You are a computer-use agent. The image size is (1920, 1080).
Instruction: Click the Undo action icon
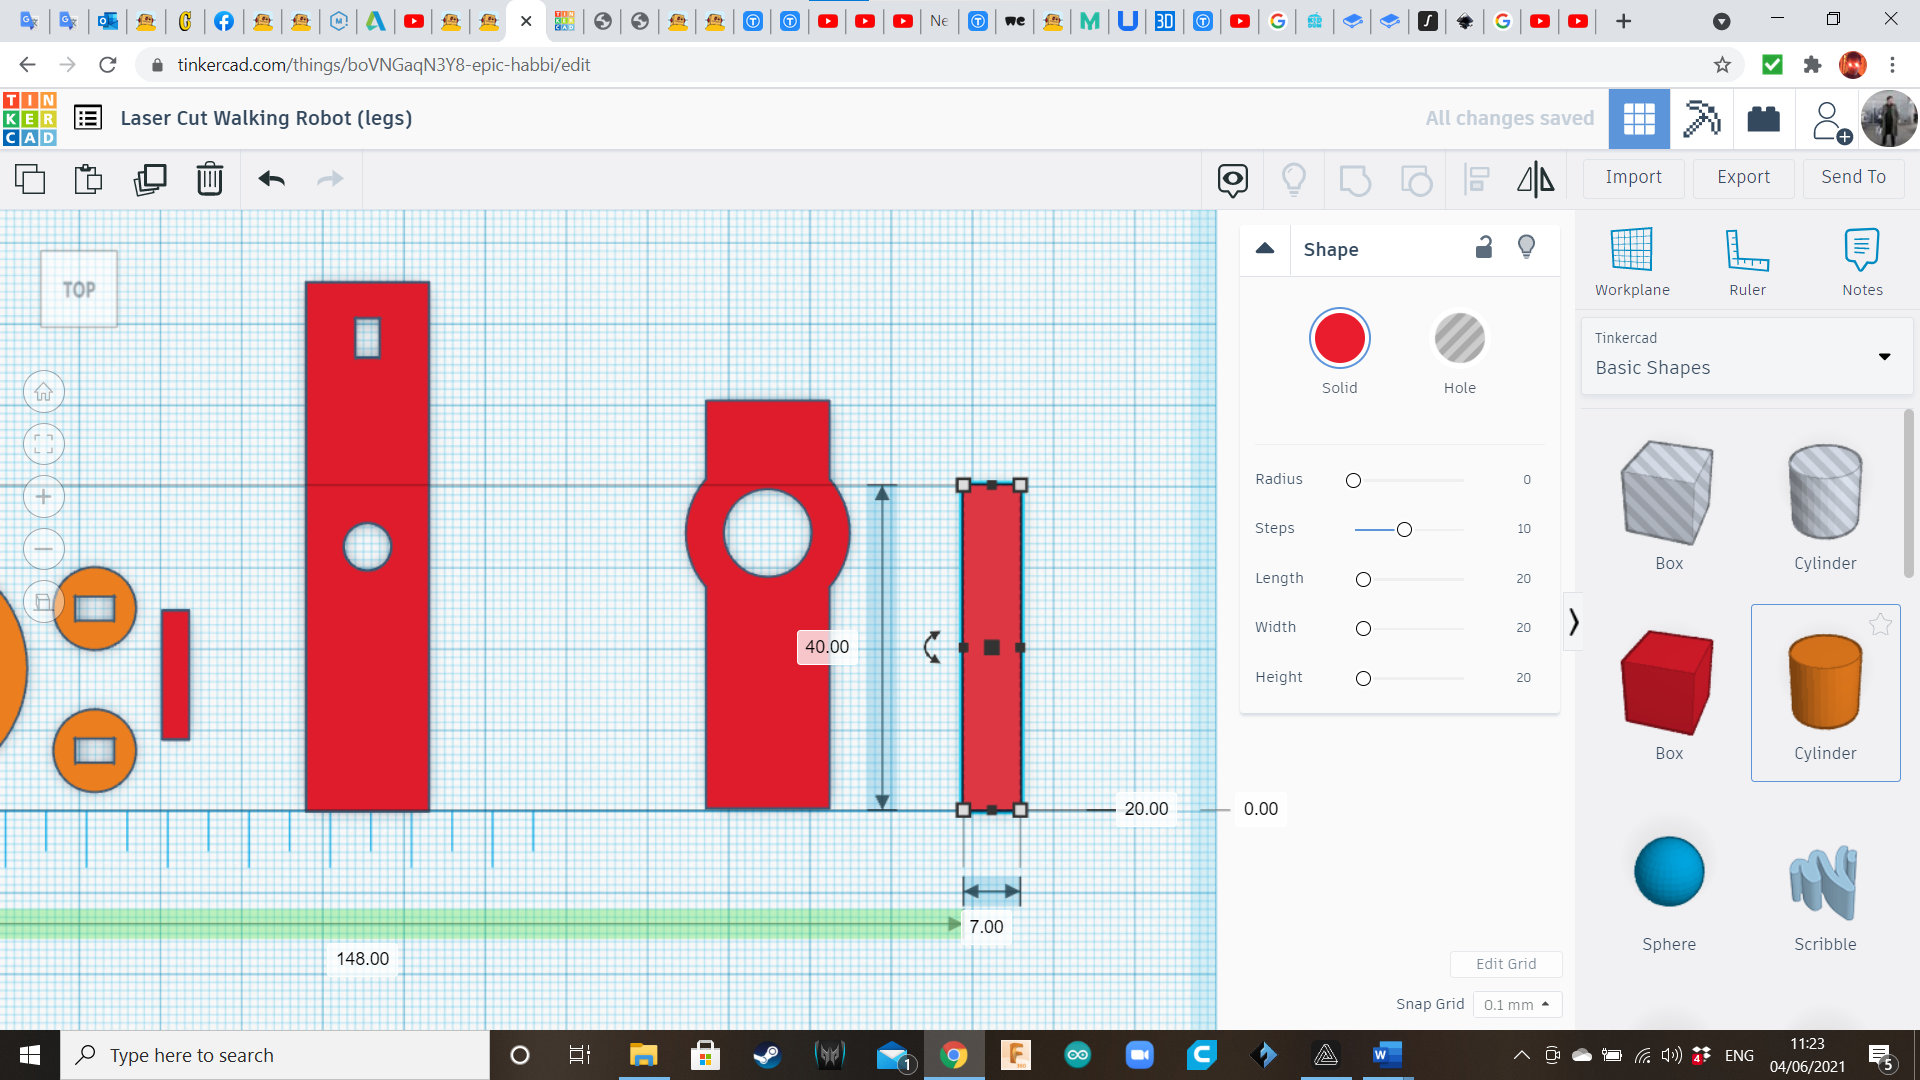click(x=272, y=178)
